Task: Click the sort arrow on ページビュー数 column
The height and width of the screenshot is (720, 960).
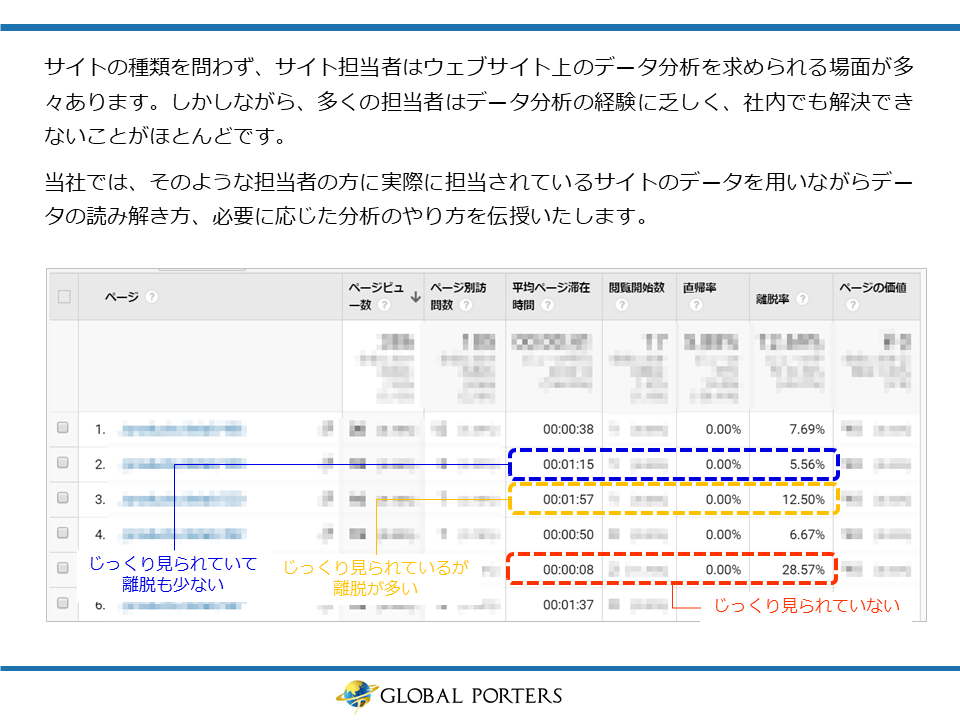Action: [x=415, y=296]
